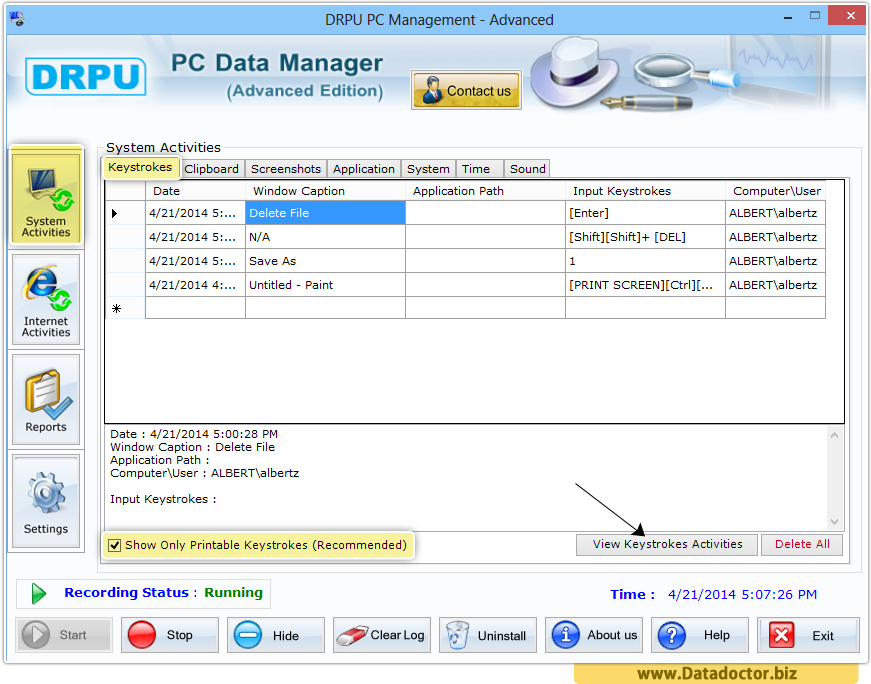The height and width of the screenshot is (684, 871).
Task: Click the 'Window Caption : Delete File' detail line
Action: tap(192, 447)
